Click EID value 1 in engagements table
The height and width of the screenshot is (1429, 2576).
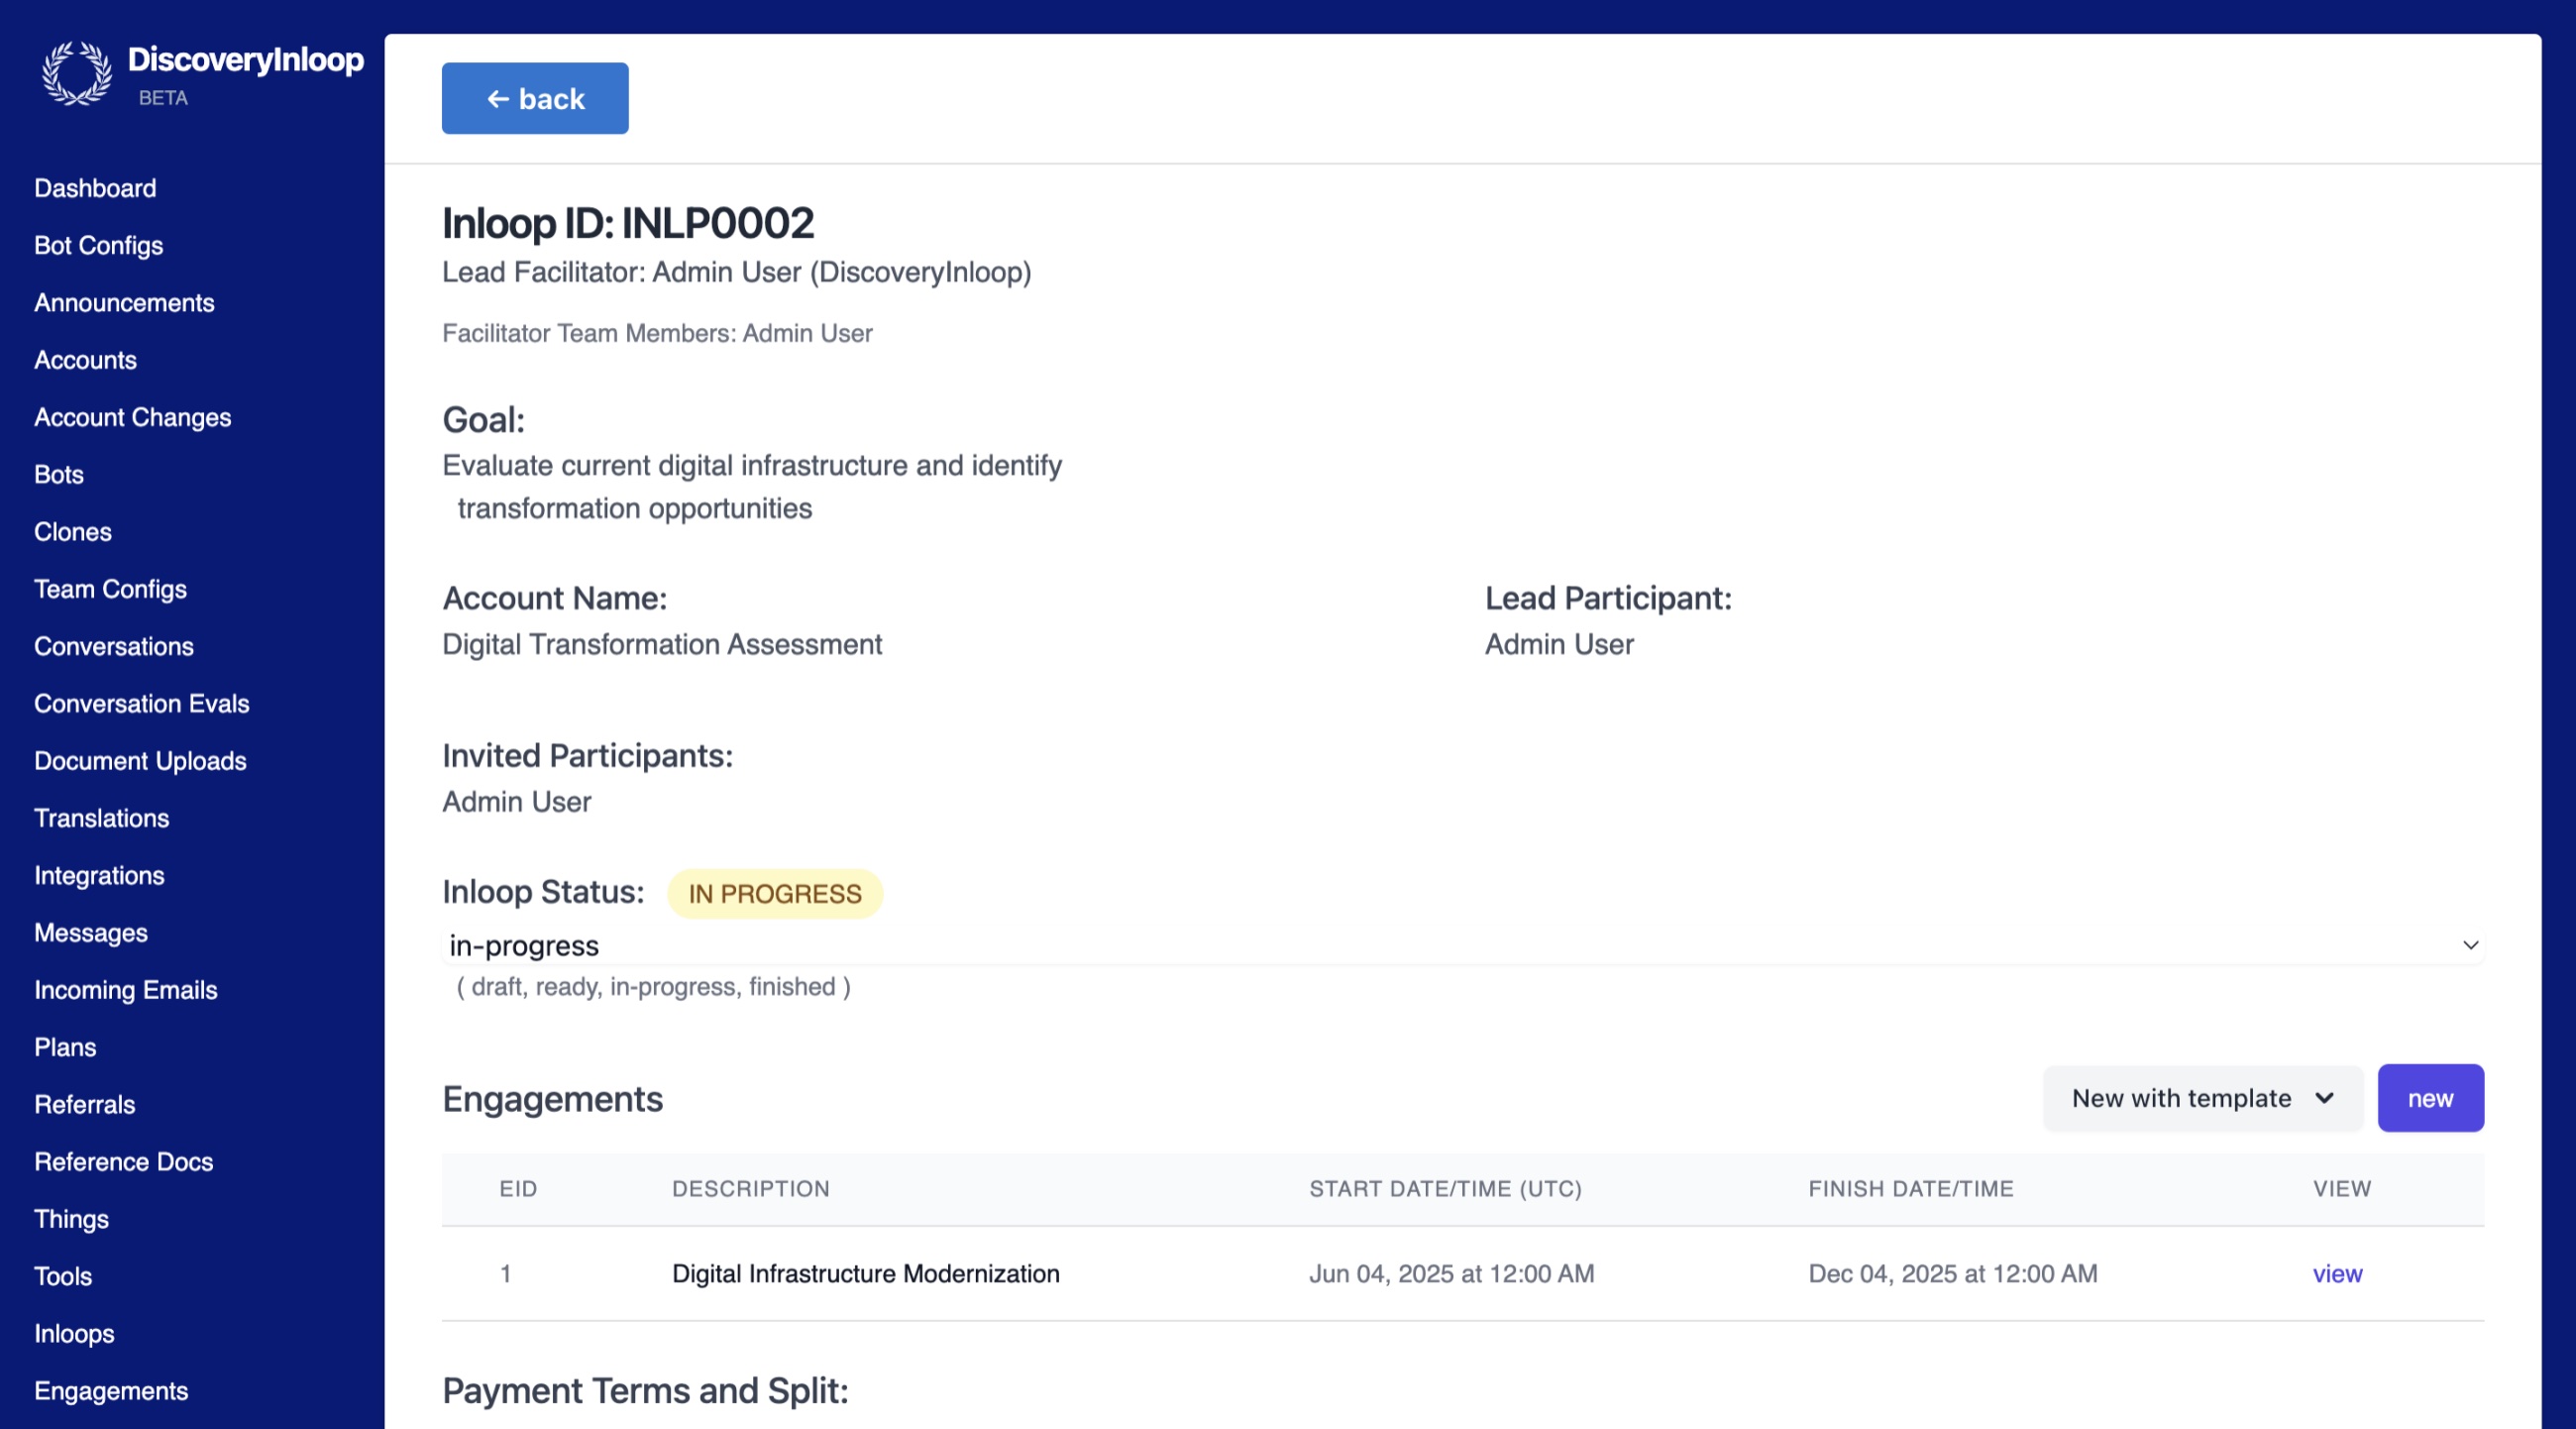(x=506, y=1274)
